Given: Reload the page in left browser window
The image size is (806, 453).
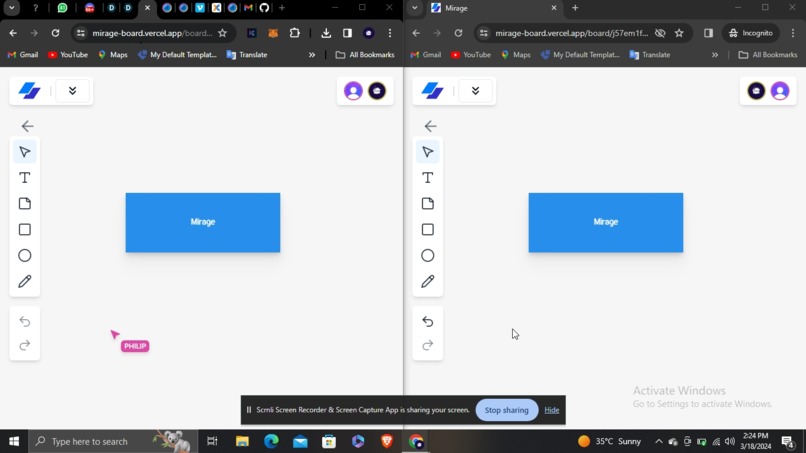Looking at the screenshot, I should [x=55, y=33].
